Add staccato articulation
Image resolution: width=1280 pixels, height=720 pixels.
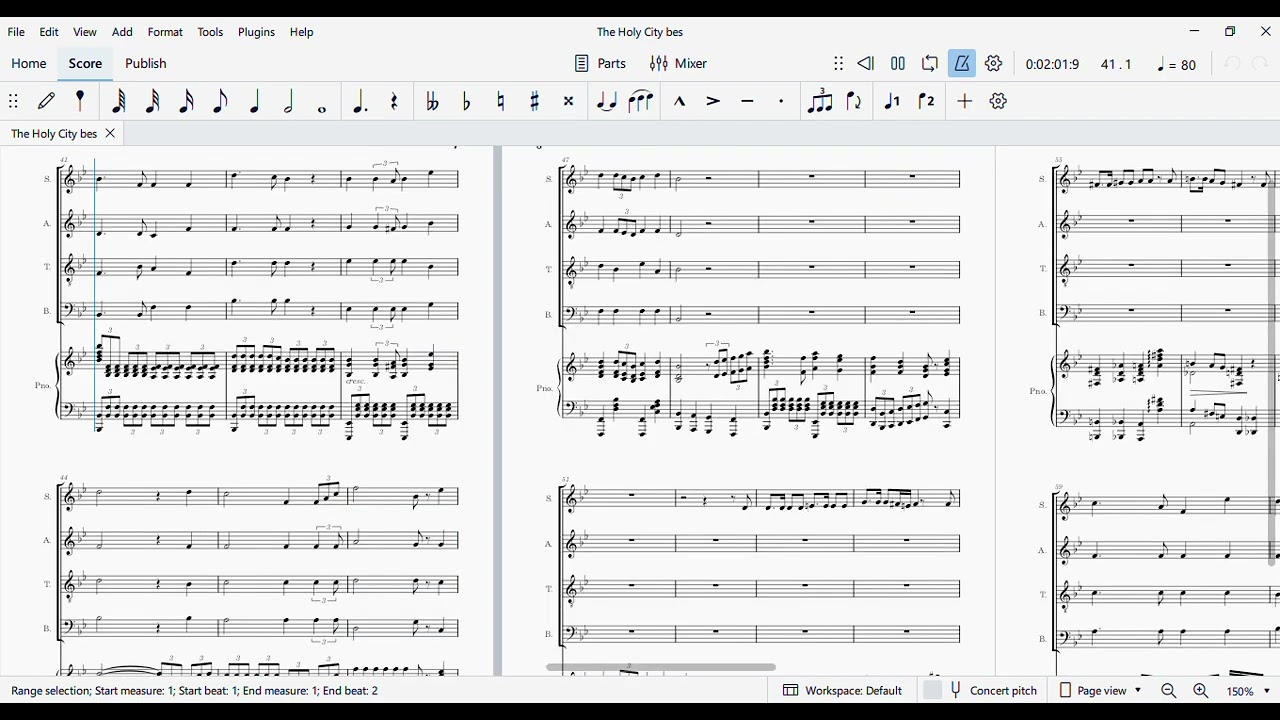point(781,101)
